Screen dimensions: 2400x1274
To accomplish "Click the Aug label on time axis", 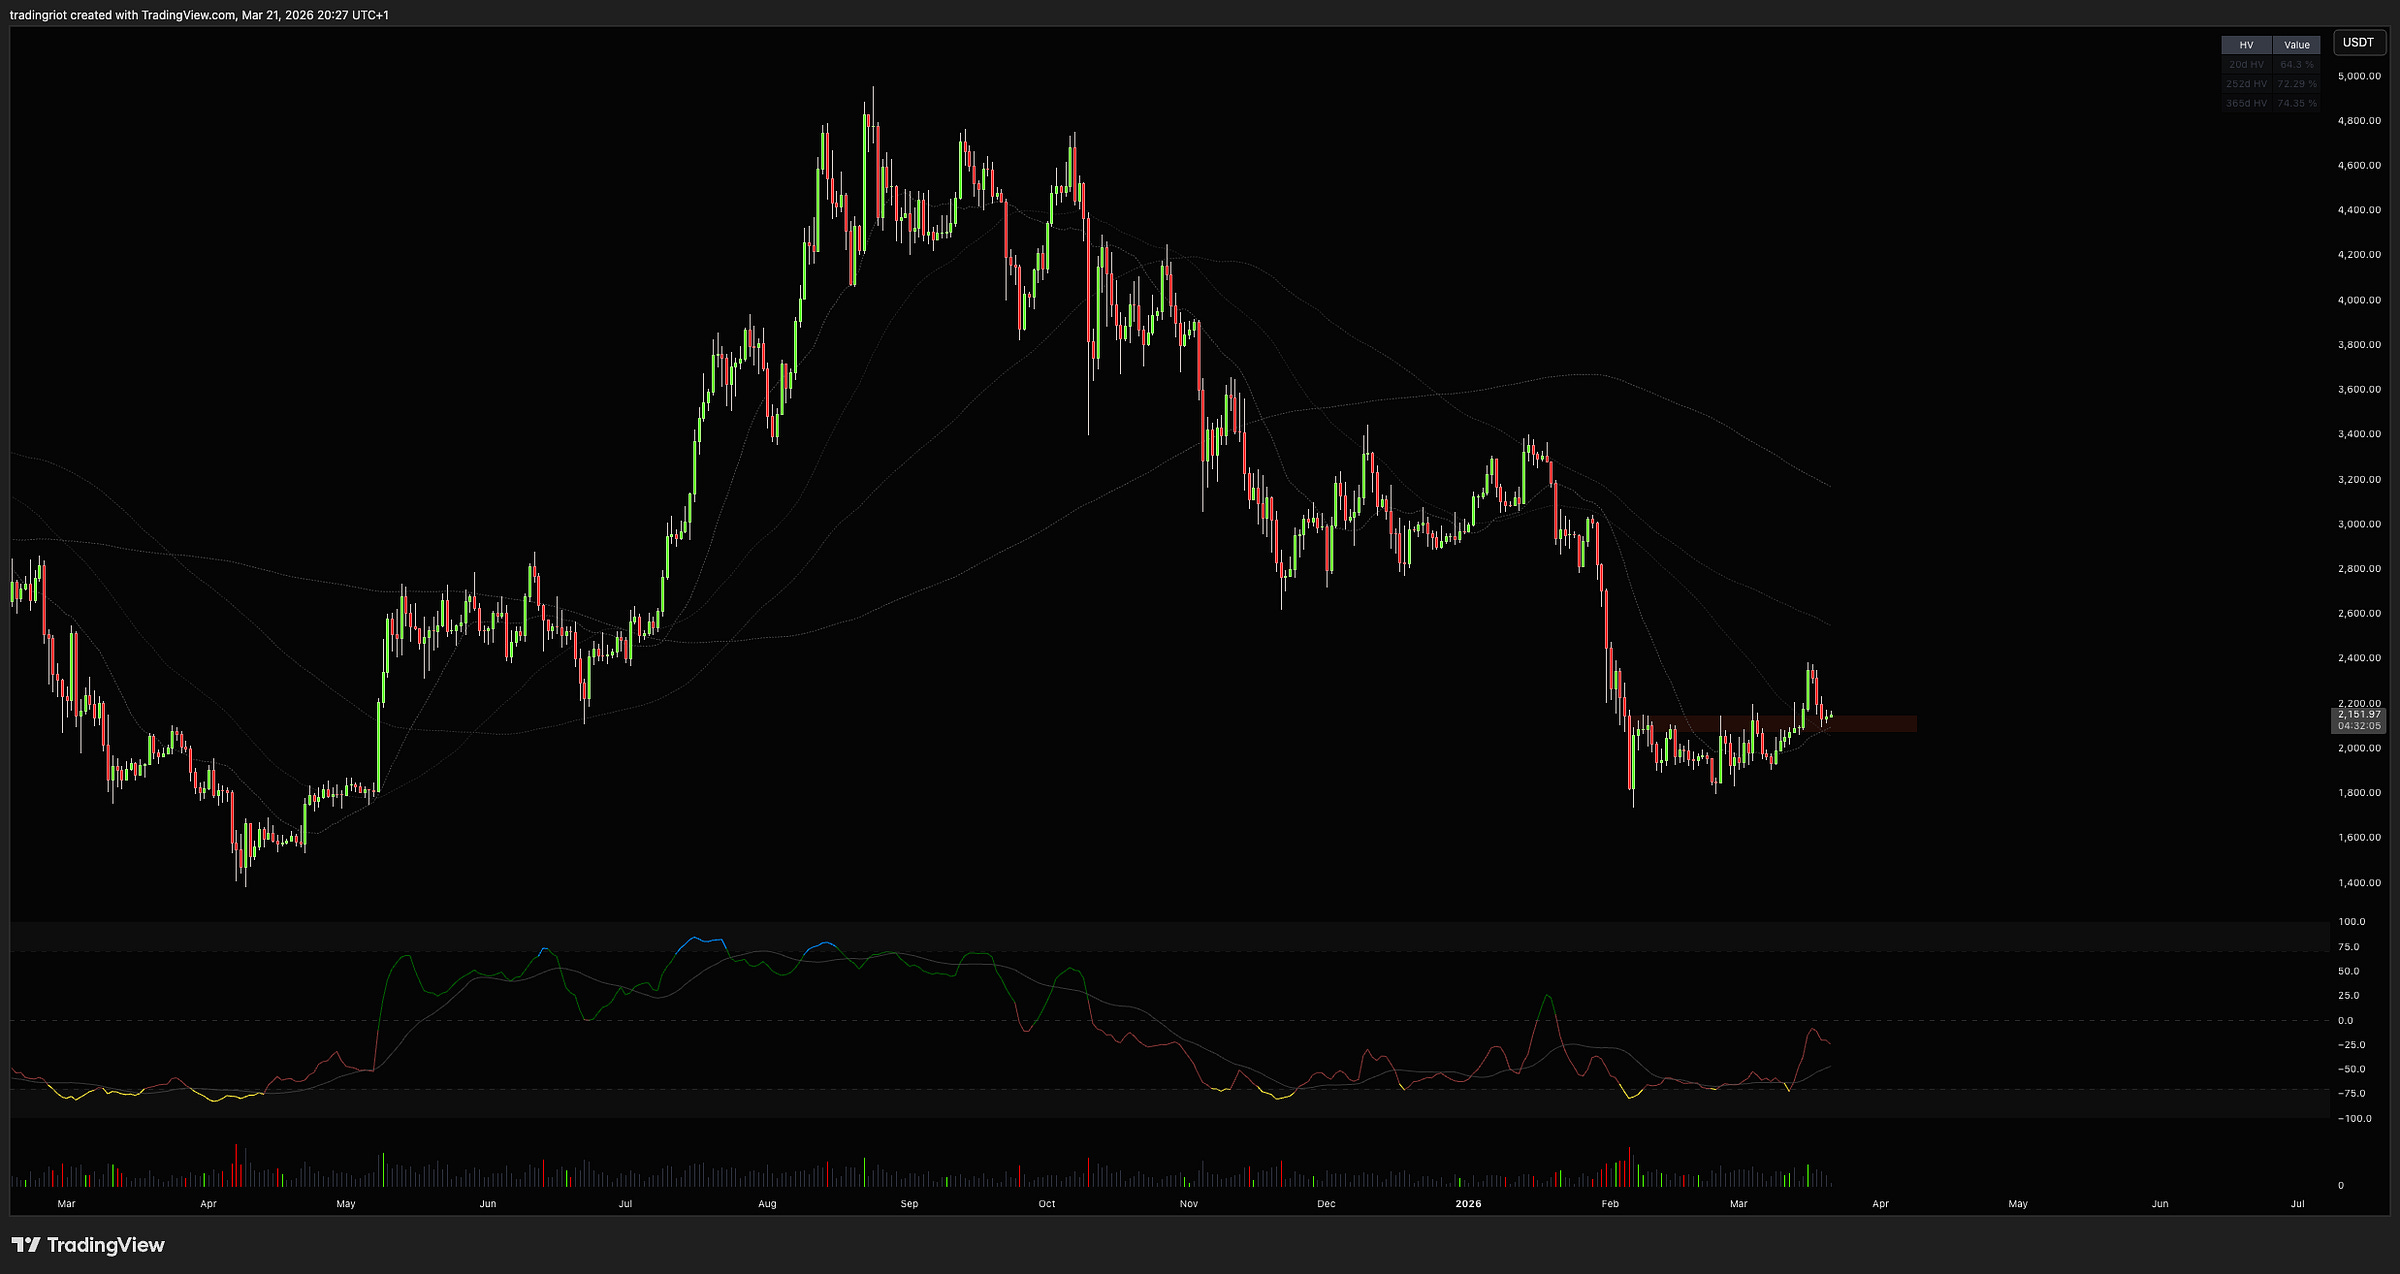I will [x=767, y=1204].
